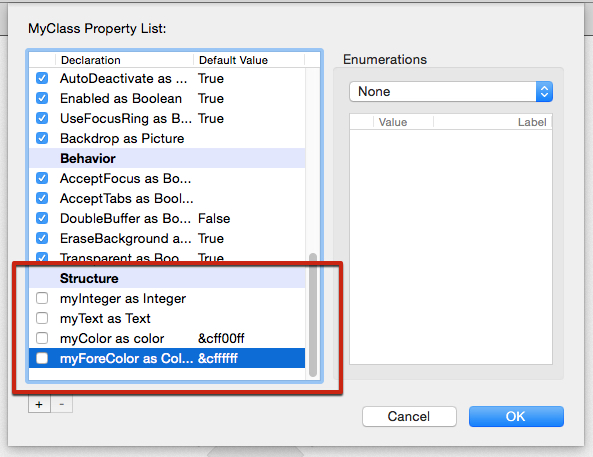The width and height of the screenshot is (593, 457).
Task: Click the Value column header in Enumerations
Action: 403,122
